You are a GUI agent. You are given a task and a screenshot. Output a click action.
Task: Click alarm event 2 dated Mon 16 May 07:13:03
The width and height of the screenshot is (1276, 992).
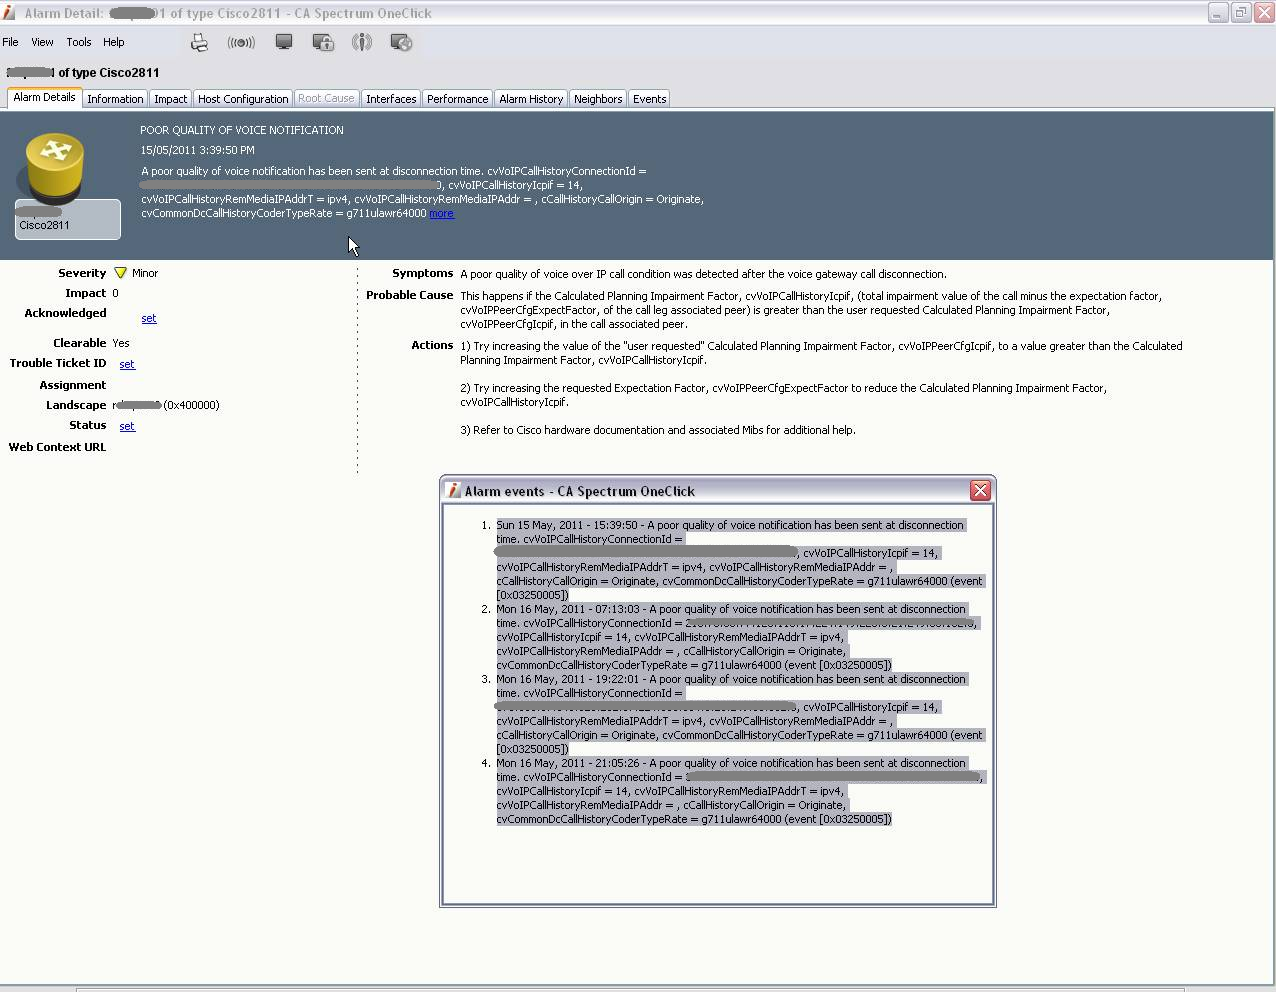pyautogui.click(x=738, y=637)
